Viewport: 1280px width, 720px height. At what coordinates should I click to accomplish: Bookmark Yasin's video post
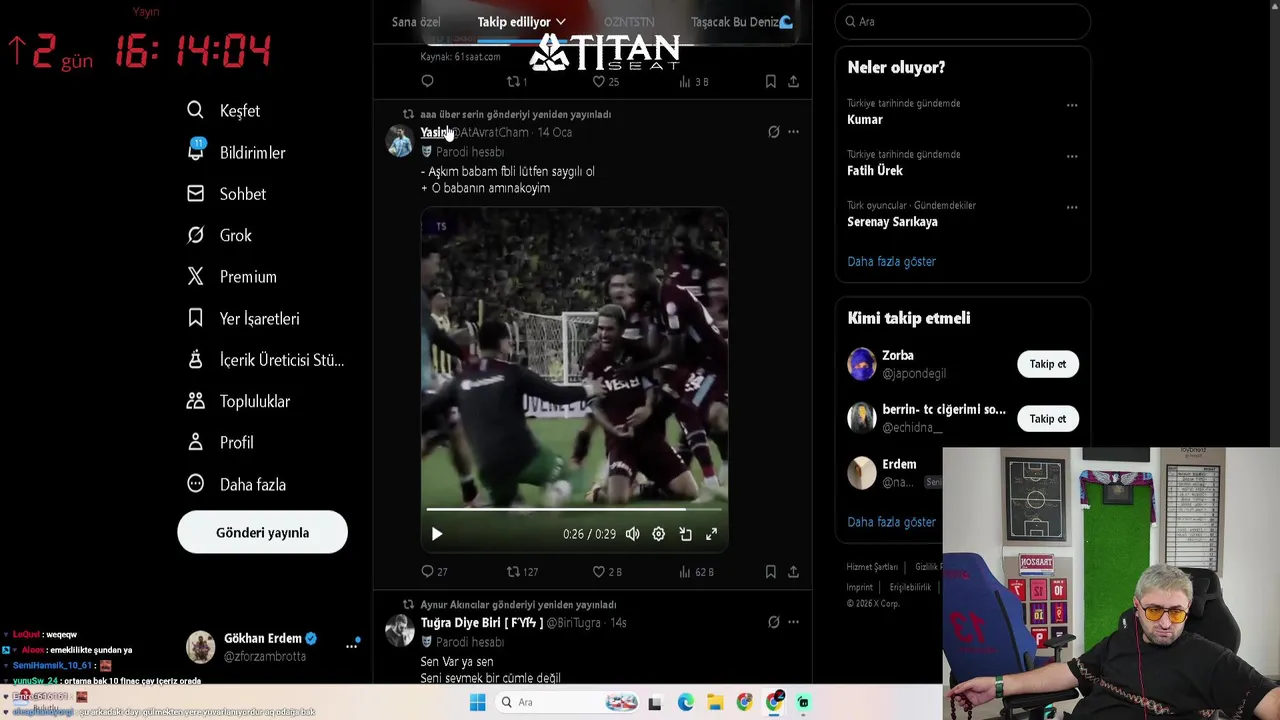click(770, 572)
